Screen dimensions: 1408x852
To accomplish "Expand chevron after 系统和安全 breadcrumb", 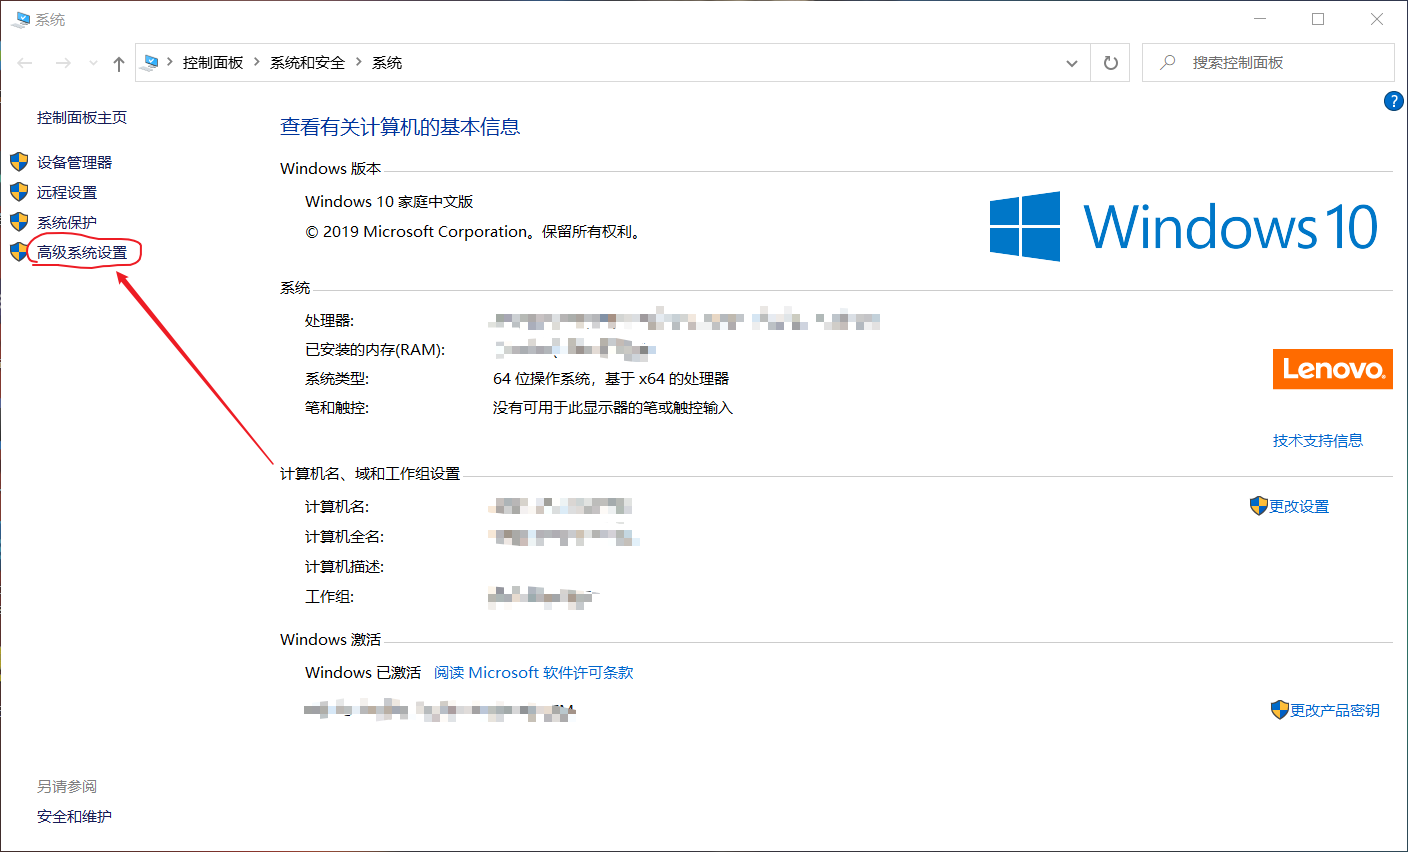I will 359,62.
